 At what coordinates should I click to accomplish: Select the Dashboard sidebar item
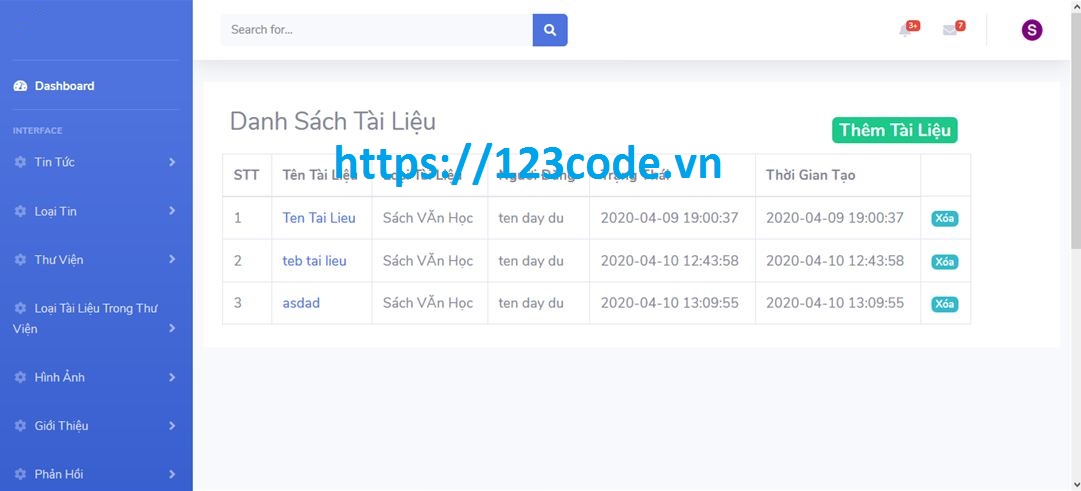click(x=96, y=86)
